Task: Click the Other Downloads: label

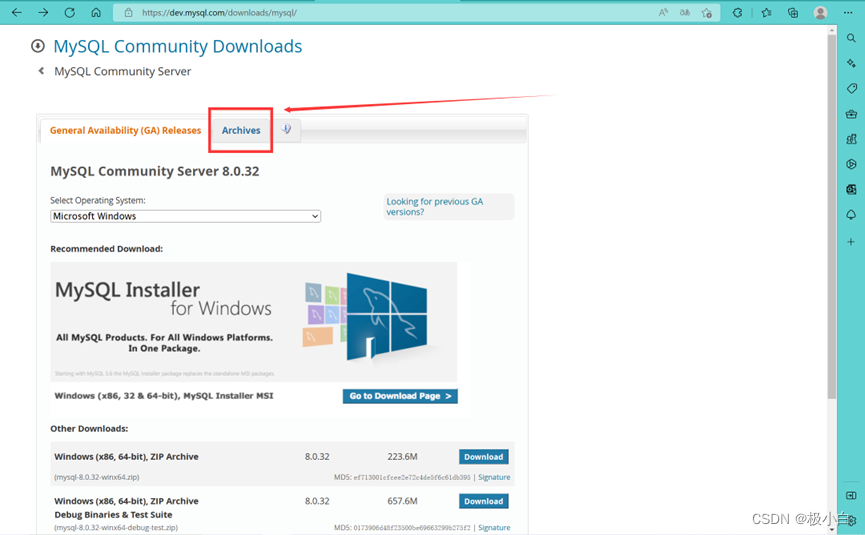Action: [x=89, y=429]
